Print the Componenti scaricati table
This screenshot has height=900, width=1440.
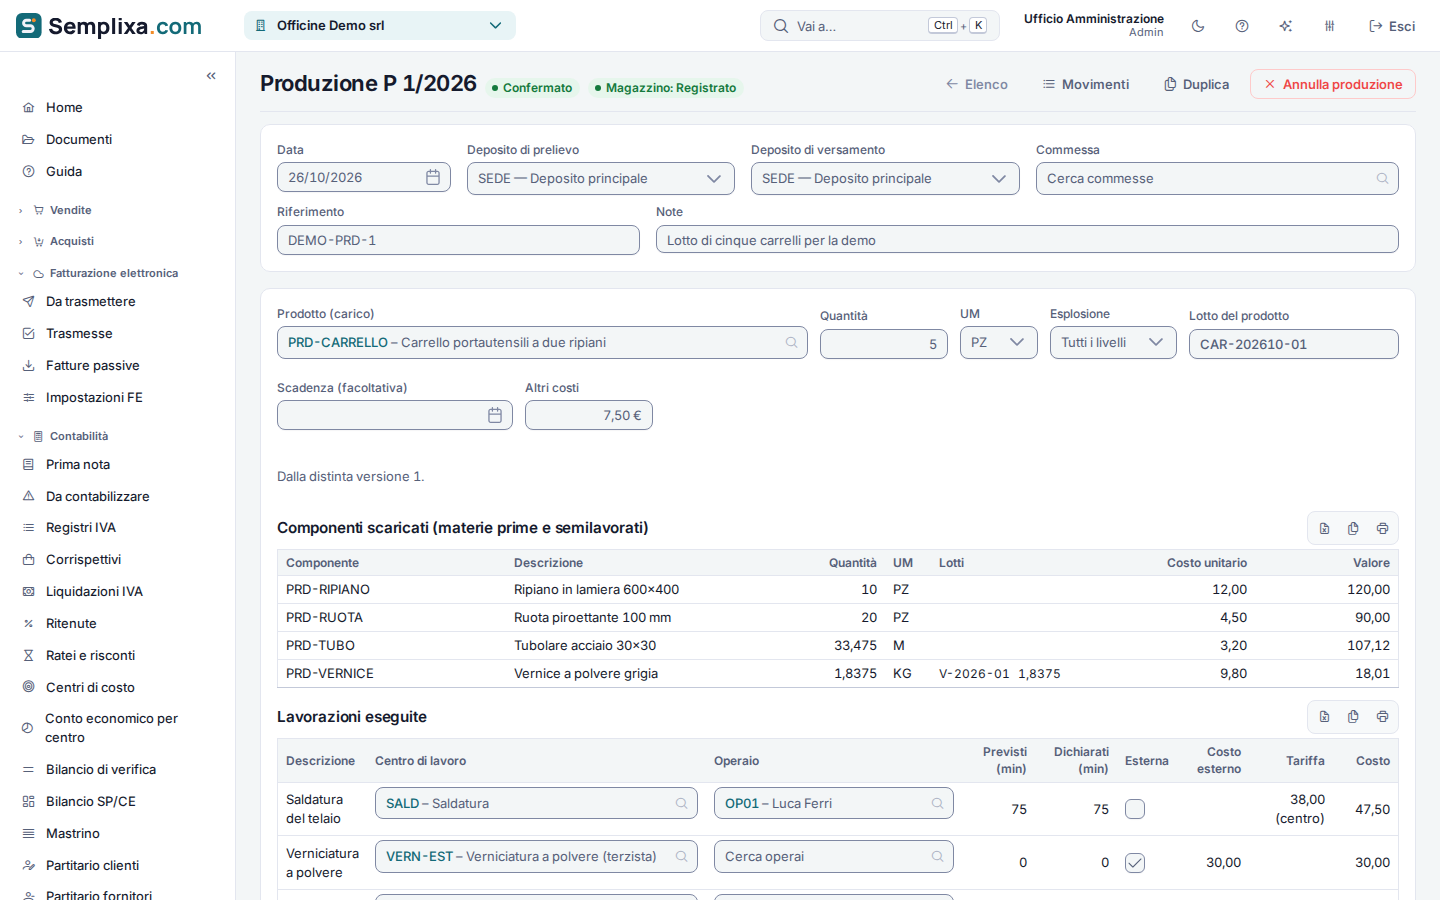1382,528
